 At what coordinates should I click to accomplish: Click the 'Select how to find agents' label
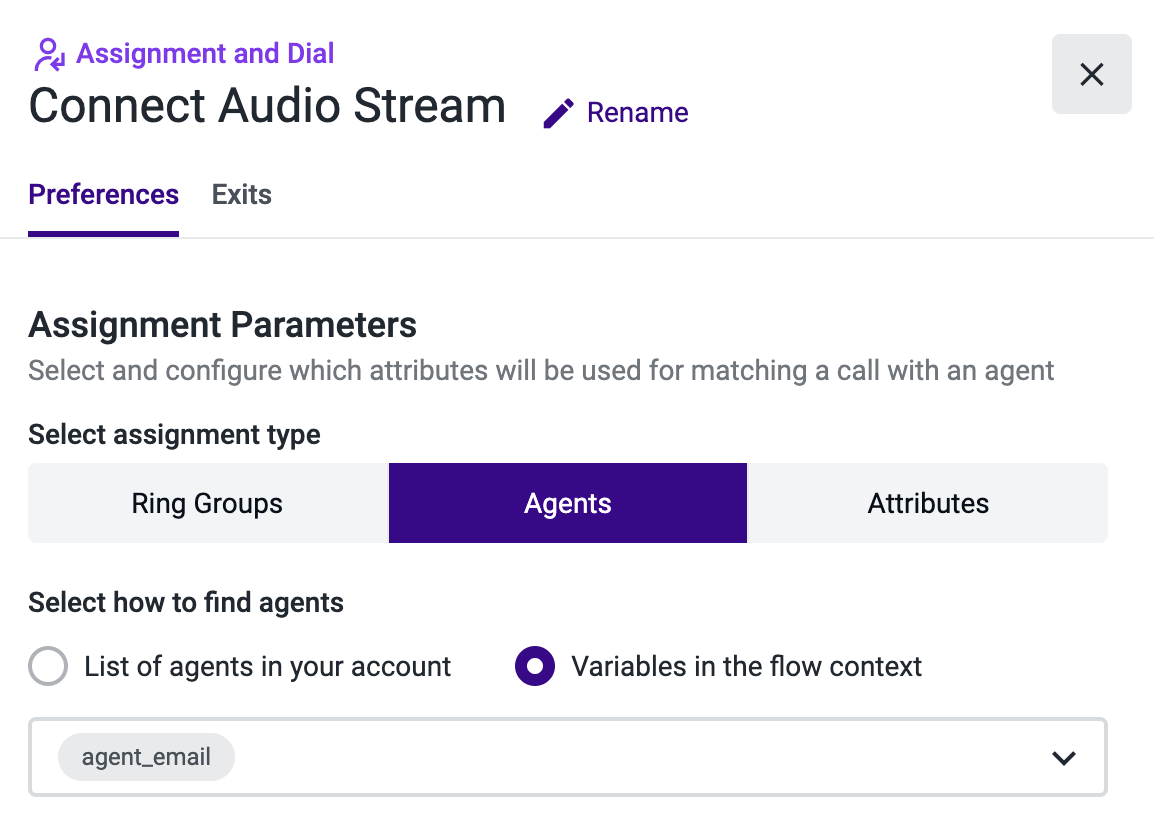click(x=186, y=603)
